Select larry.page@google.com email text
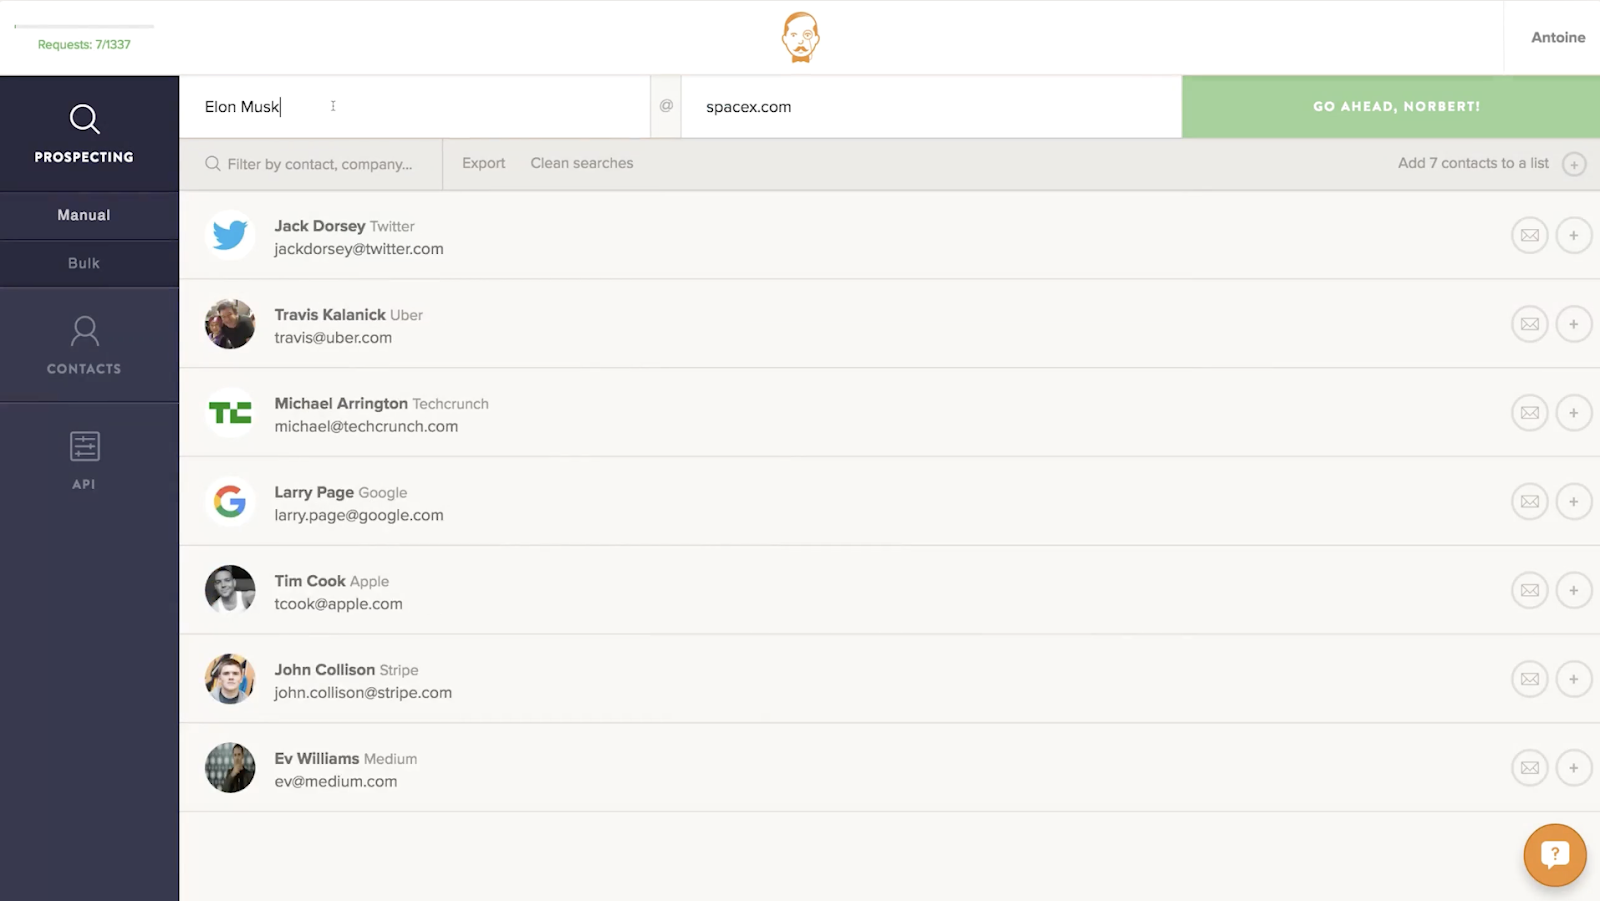The image size is (1600, 901). pos(359,515)
